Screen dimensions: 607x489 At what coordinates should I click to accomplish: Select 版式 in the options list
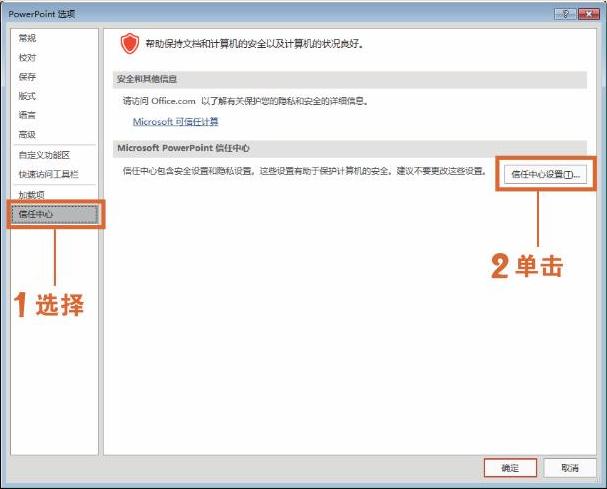coord(27,96)
